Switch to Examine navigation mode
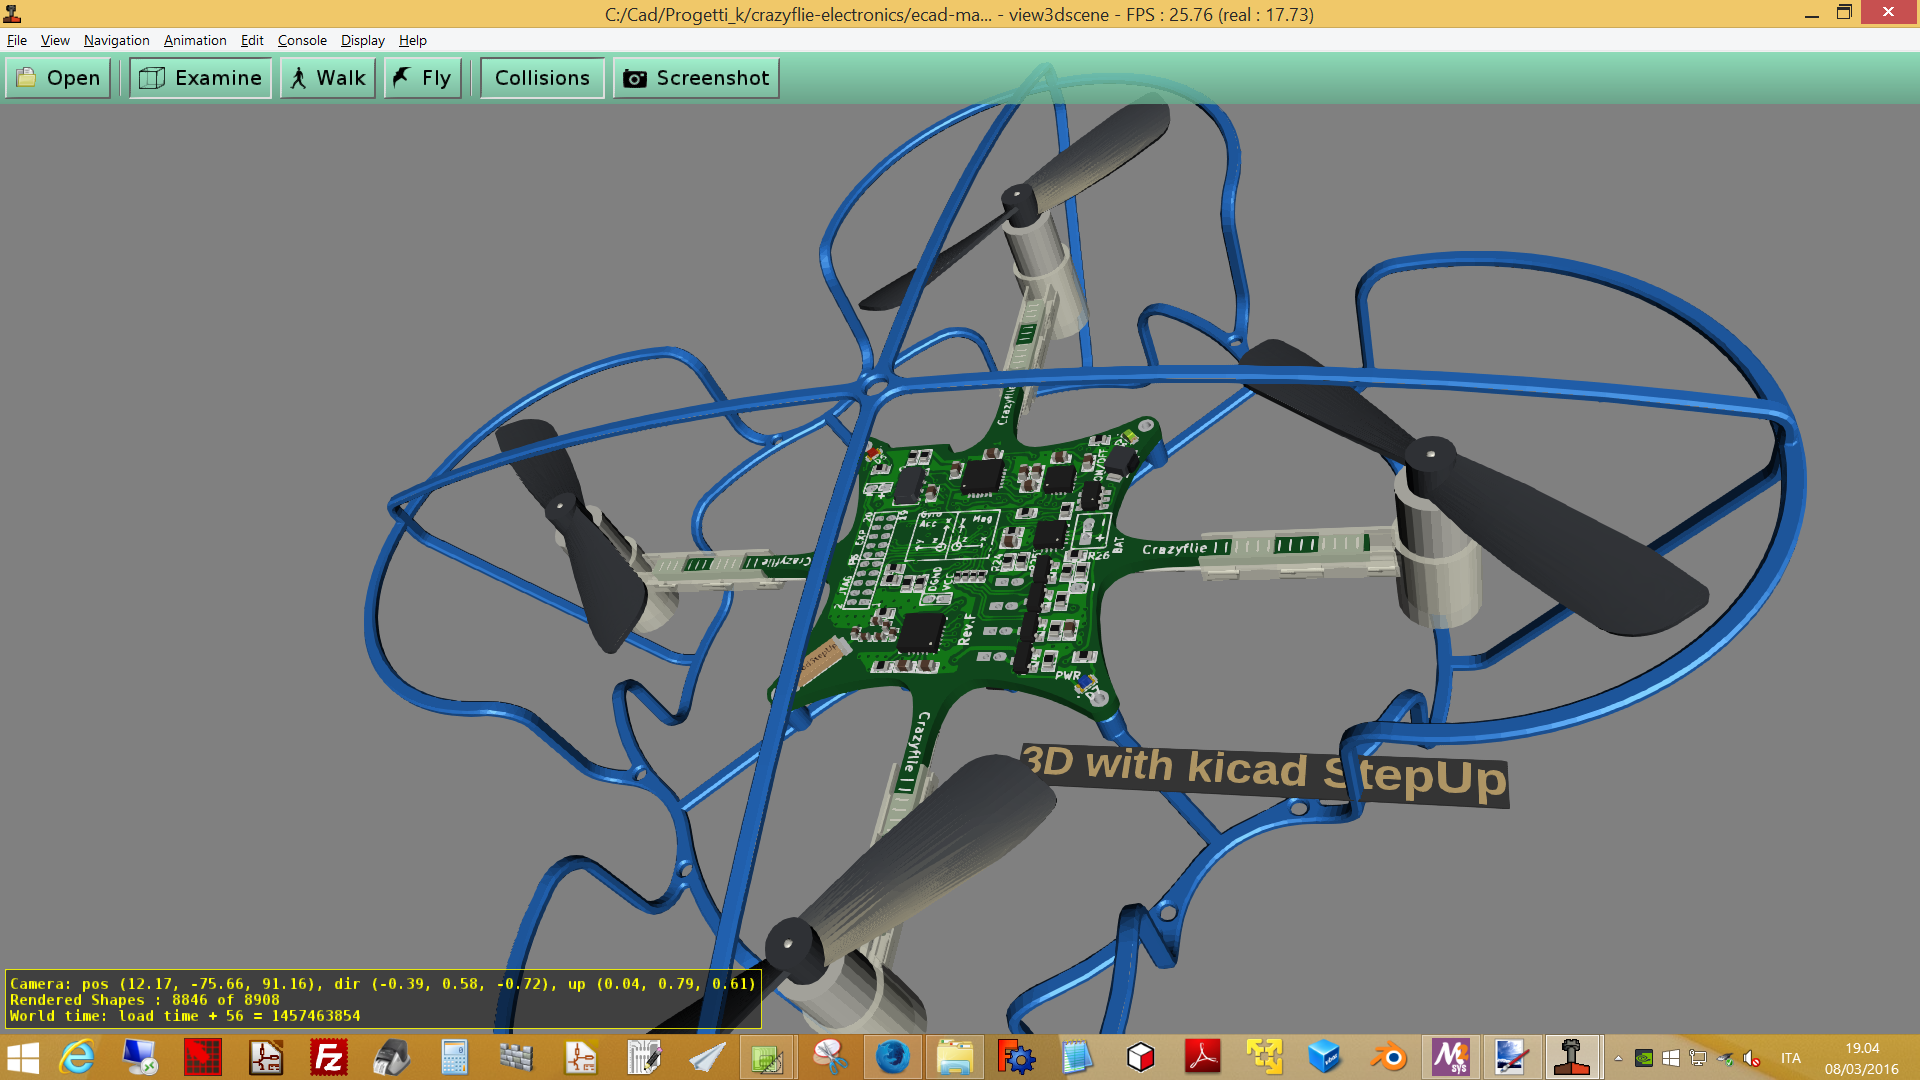This screenshot has width=1920, height=1080. (200, 78)
